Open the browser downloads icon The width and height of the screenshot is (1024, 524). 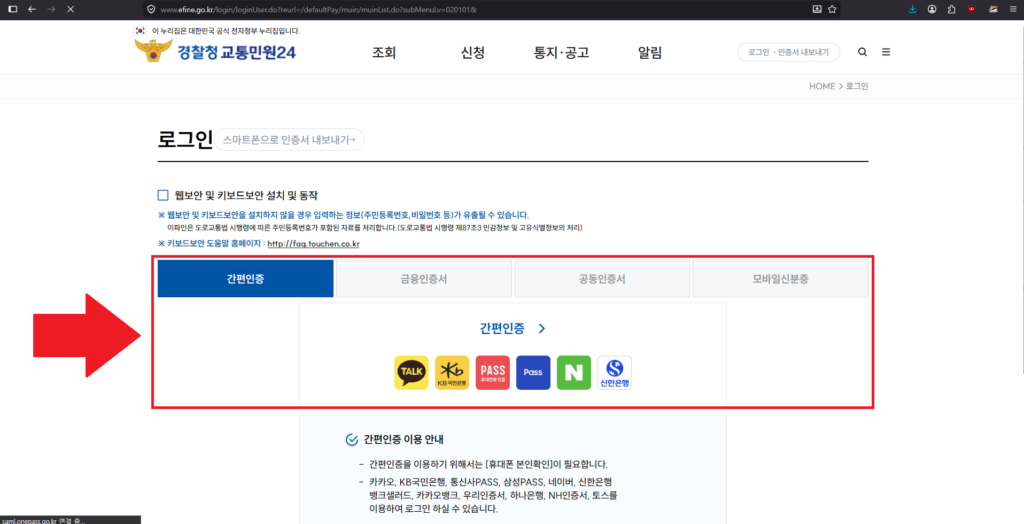pos(912,9)
